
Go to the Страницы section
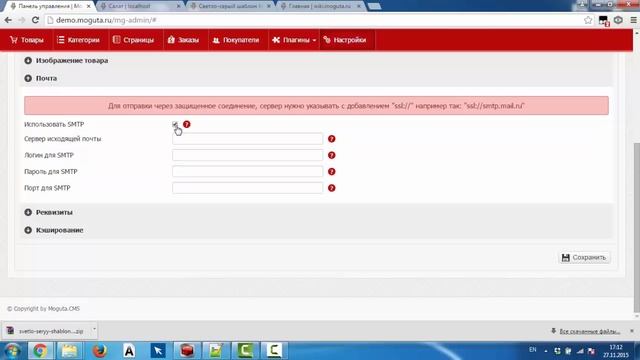[134, 40]
